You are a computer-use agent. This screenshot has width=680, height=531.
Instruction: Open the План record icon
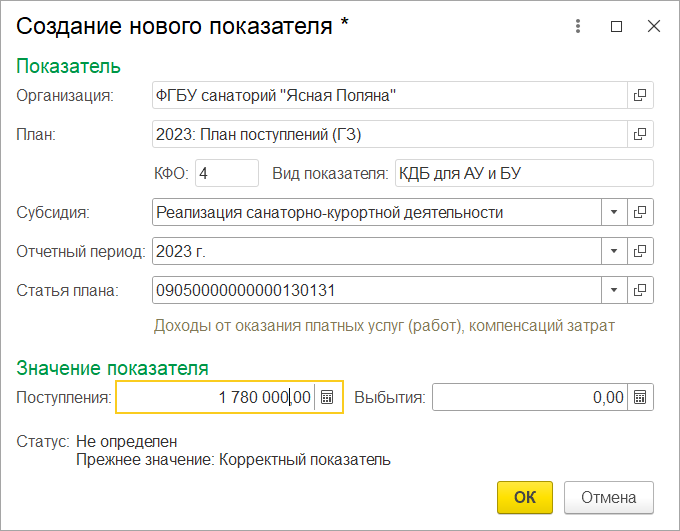tap(640, 134)
